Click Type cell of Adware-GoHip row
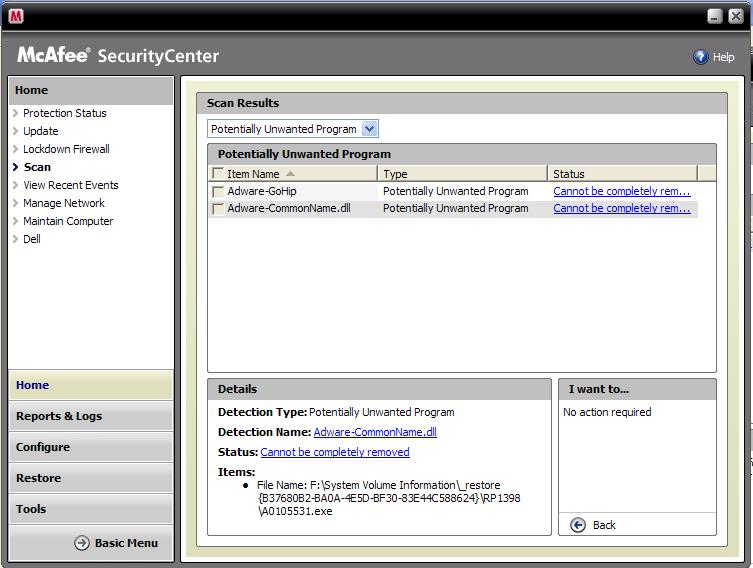 pos(455,191)
